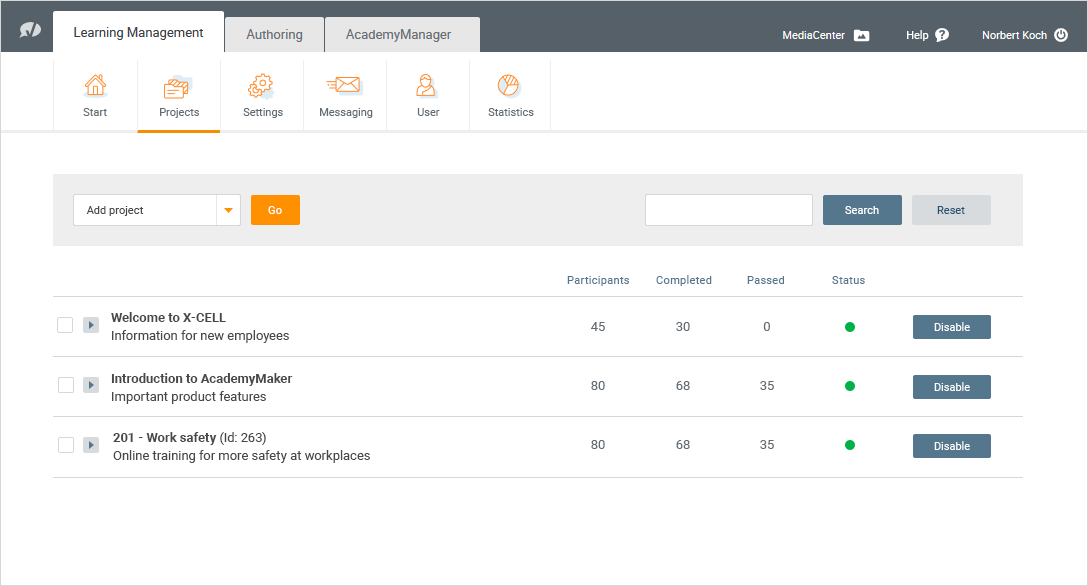Screen dimensions: 1088x586
Task: Click the green status dot for Welcome to X-CELL
Action: [x=849, y=326]
